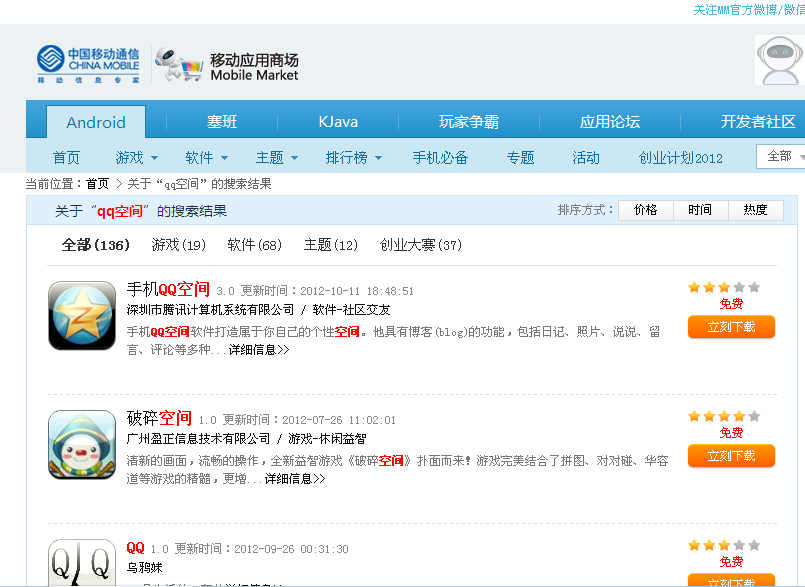
Task: Switch to the 塞班 tab
Action: (x=222, y=122)
